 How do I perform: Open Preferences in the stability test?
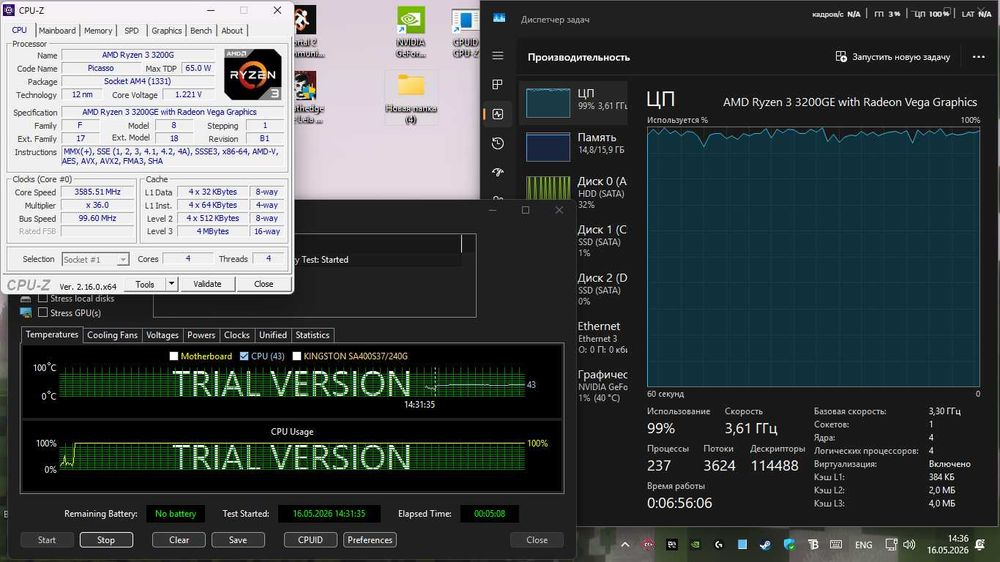tap(370, 540)
